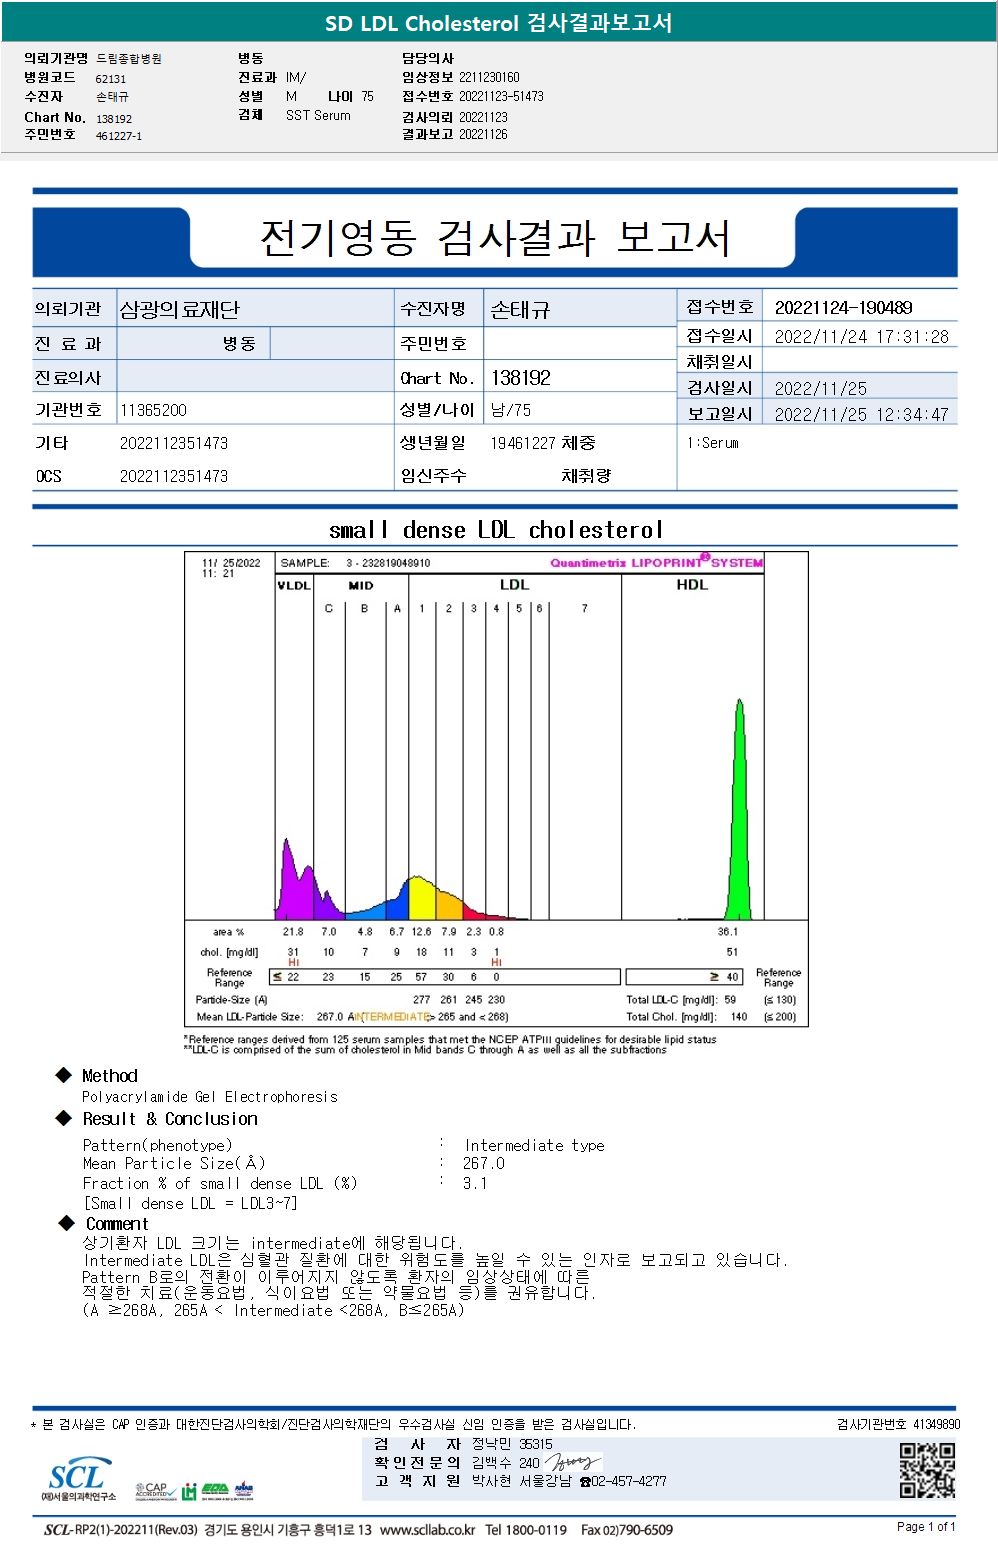Click the 'Polyacrylamide Gel Electrophoresis' method text
This screenshot has height=1564, width=998.
[x=210, y=1097]
